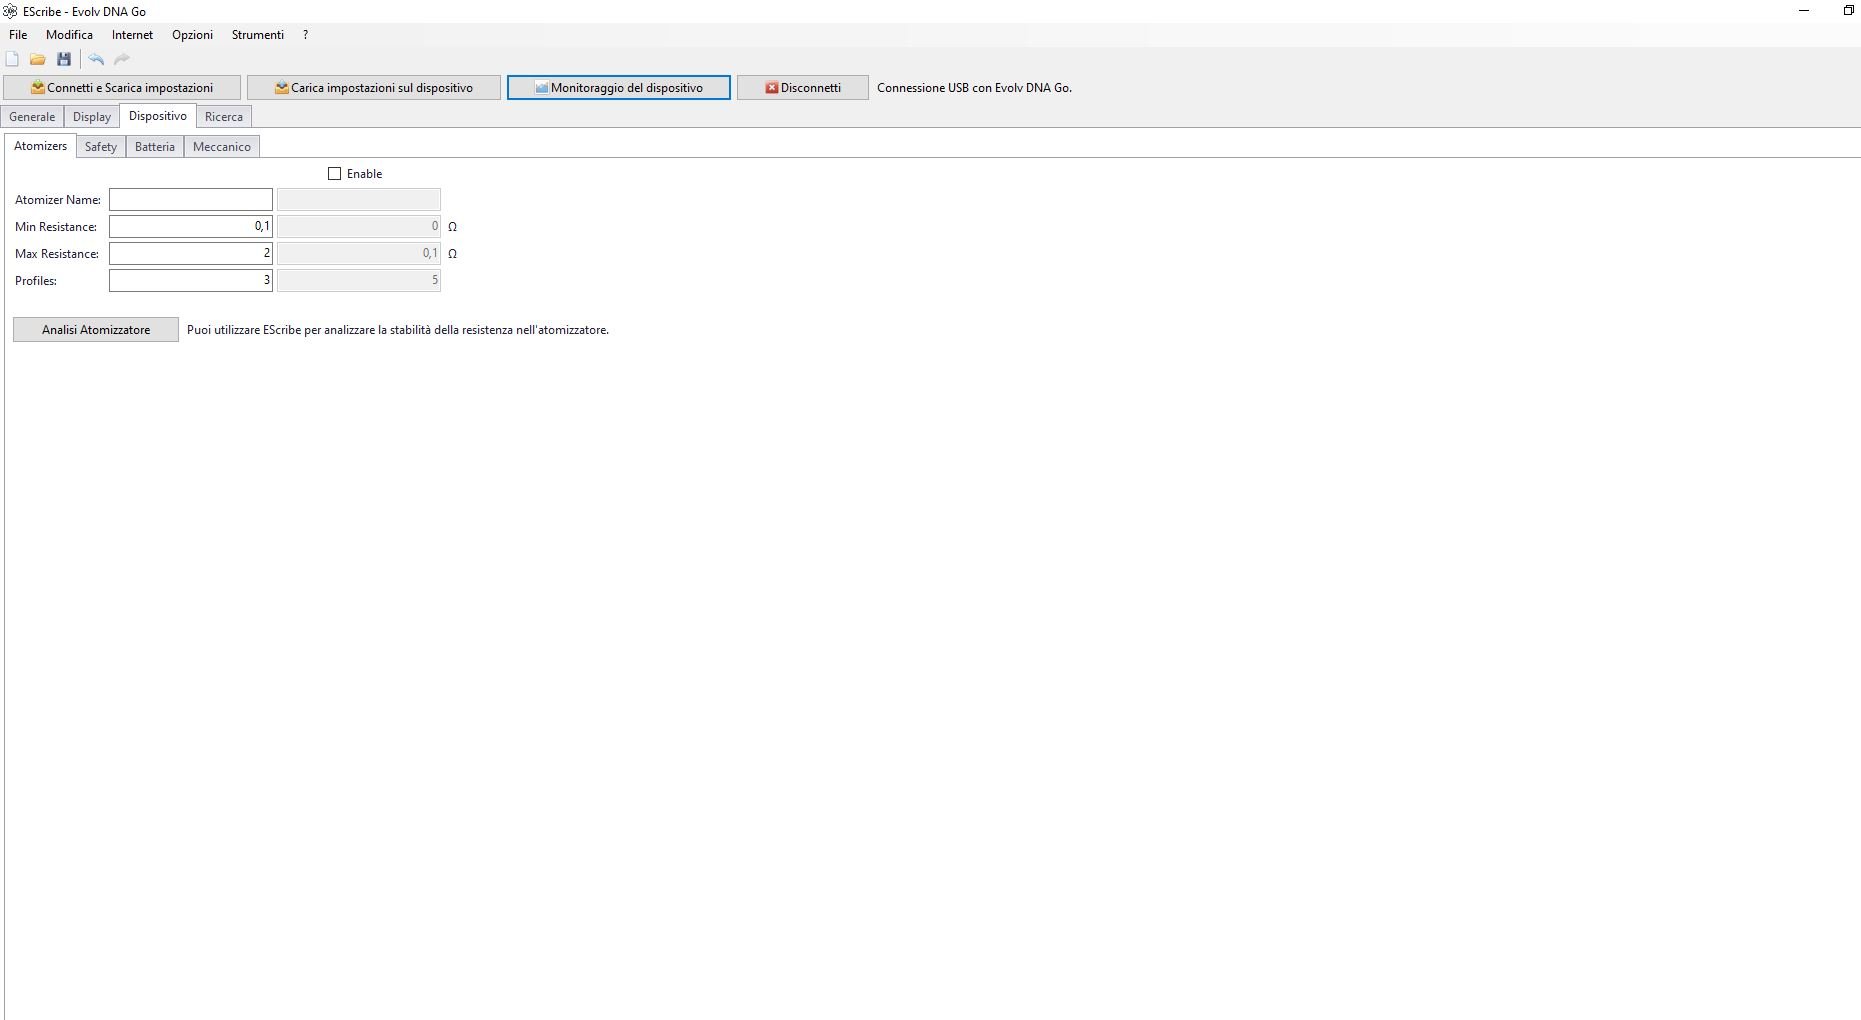Click the Disconnetti button
The height and width of the screenshot is (1020, 1861).
point(803,88)
